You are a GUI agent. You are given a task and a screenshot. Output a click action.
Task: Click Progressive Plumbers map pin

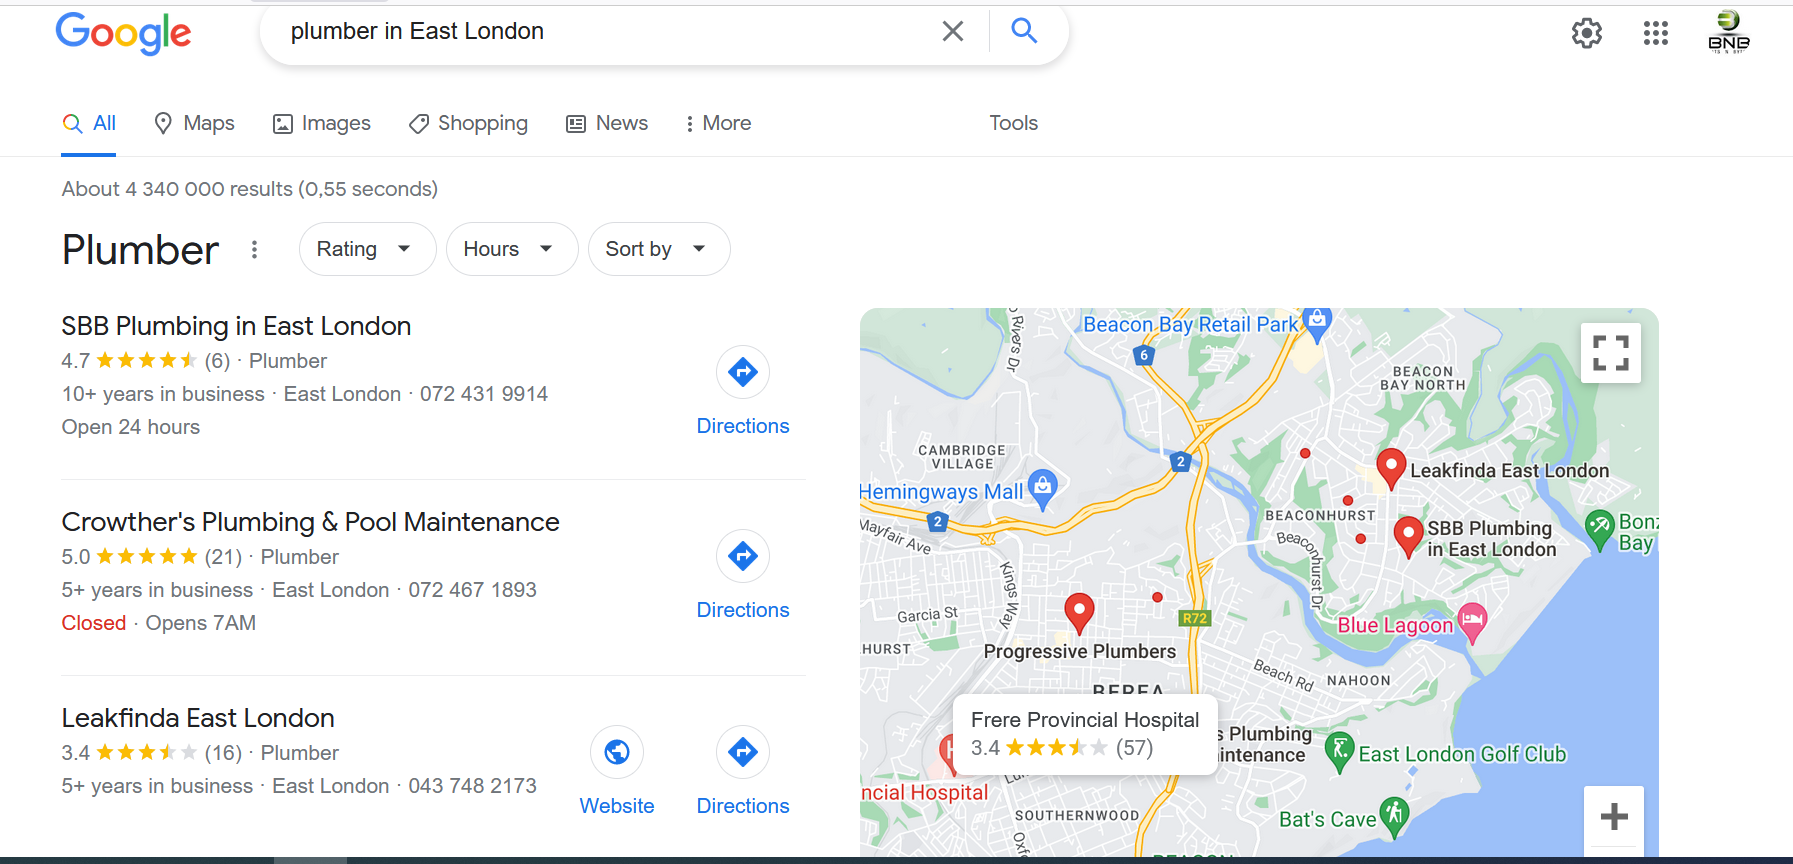pyautogui.click(x=1079, y=612)
